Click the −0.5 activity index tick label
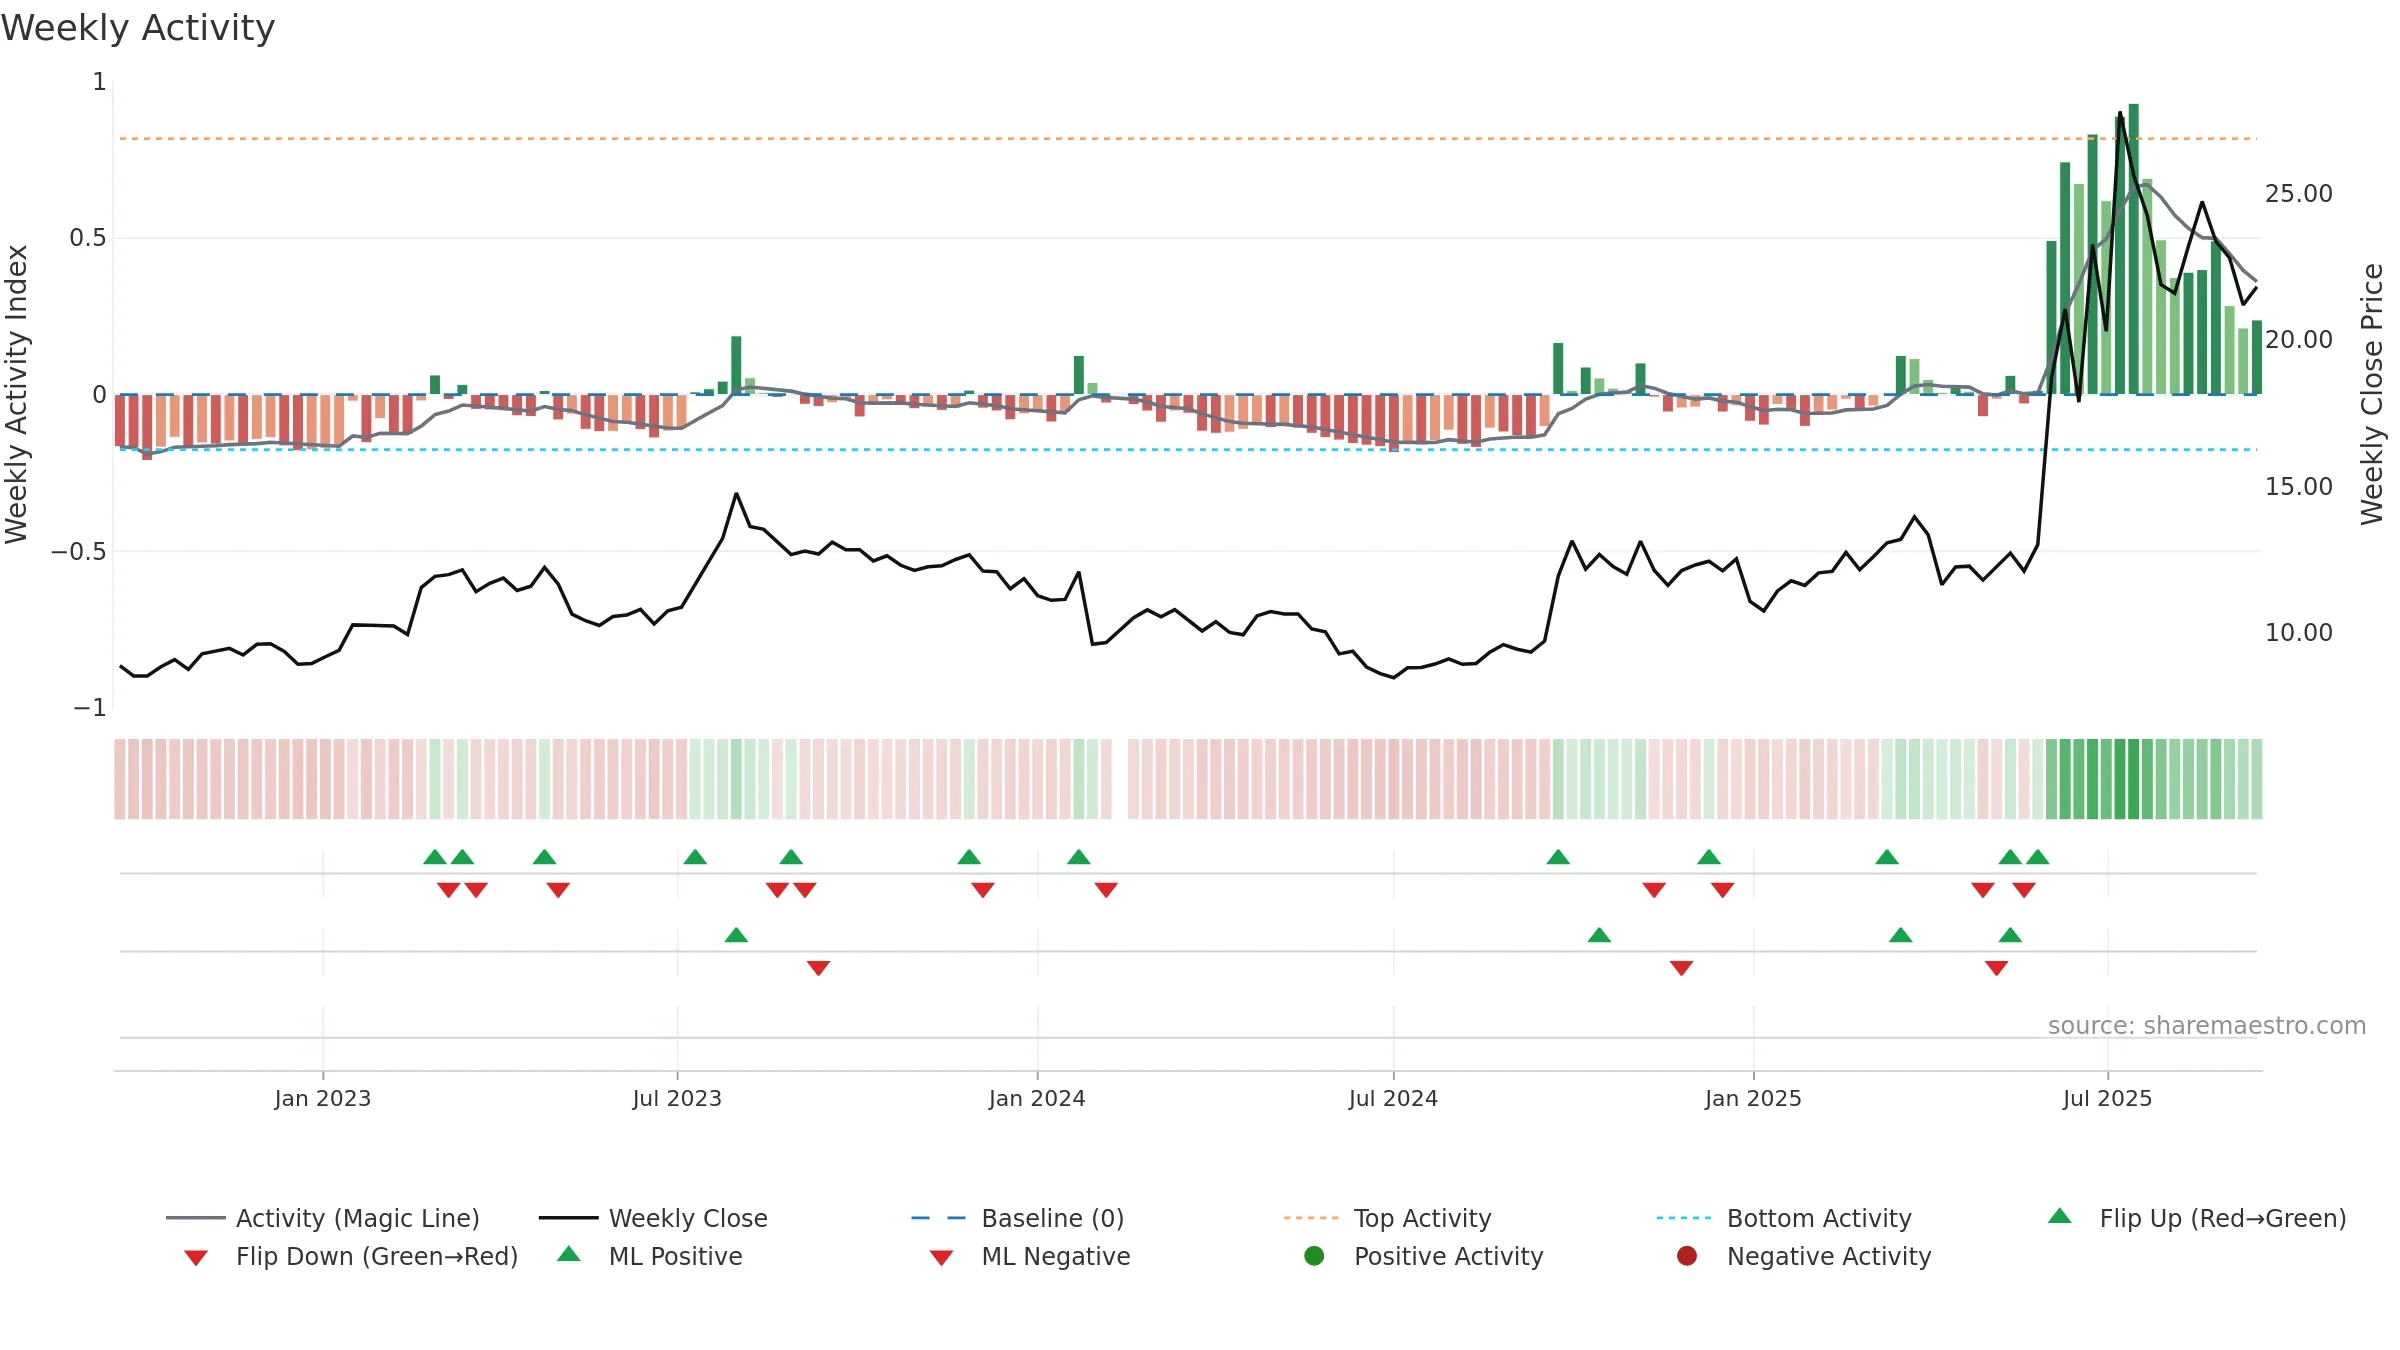Image resolution: width=2400 pixels, height=1350 pixels. pyautogui.click(x=78, y=551)
